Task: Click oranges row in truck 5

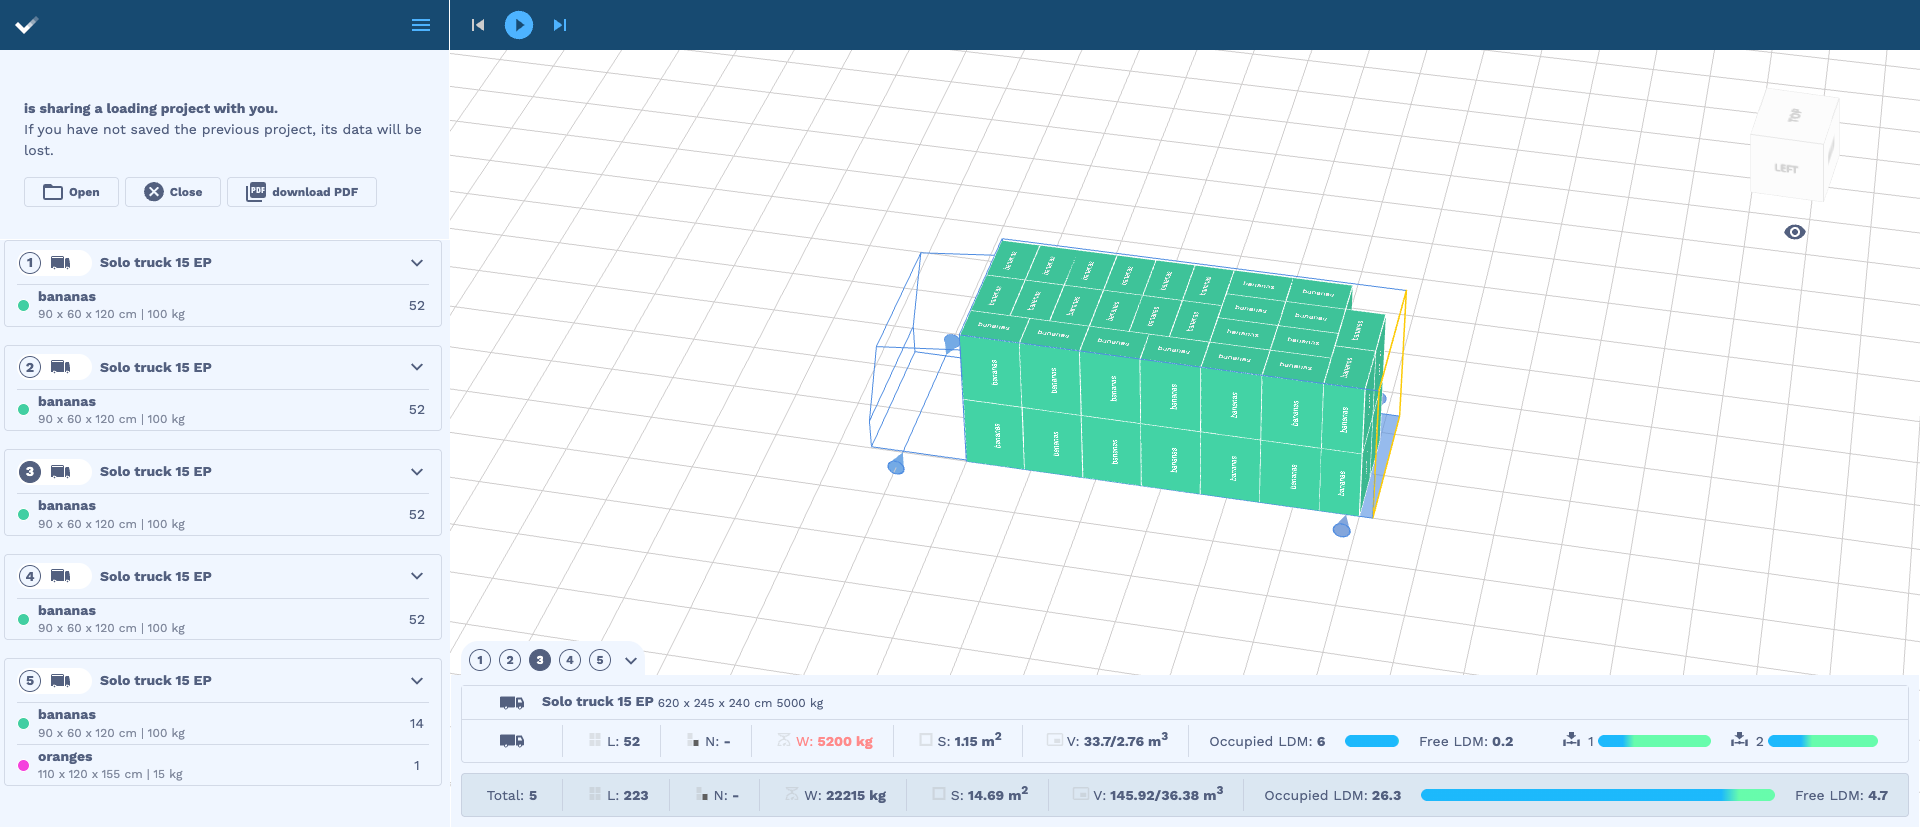Action: (x=223, y=765)
